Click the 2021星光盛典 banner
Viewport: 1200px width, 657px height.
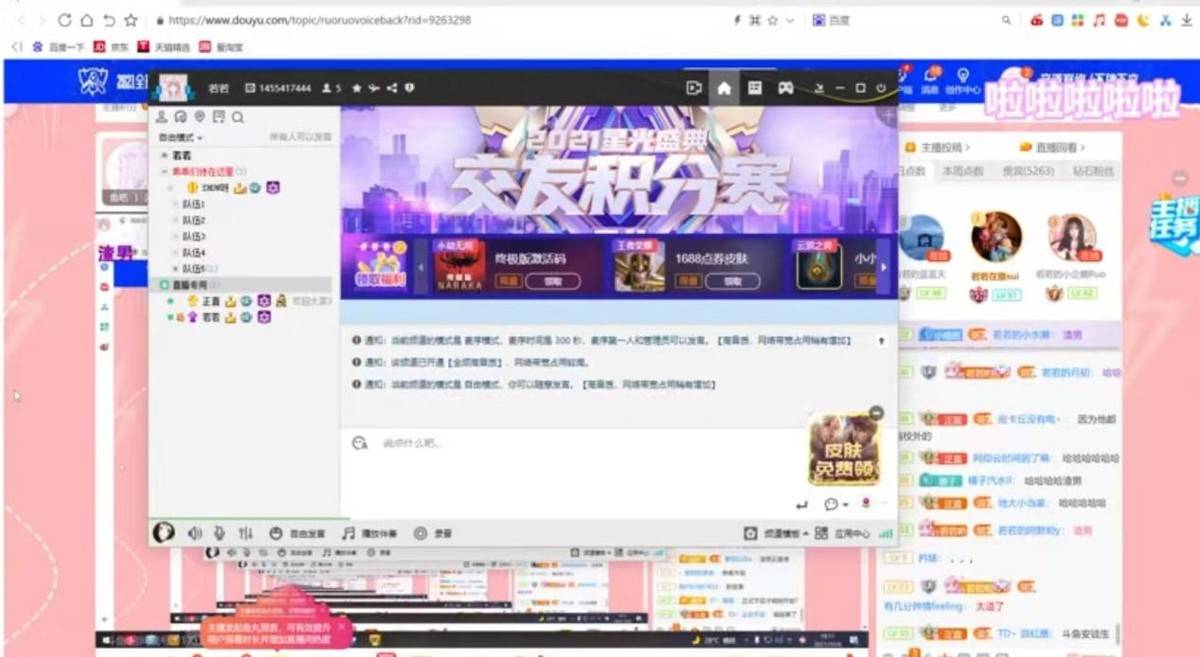619,169
